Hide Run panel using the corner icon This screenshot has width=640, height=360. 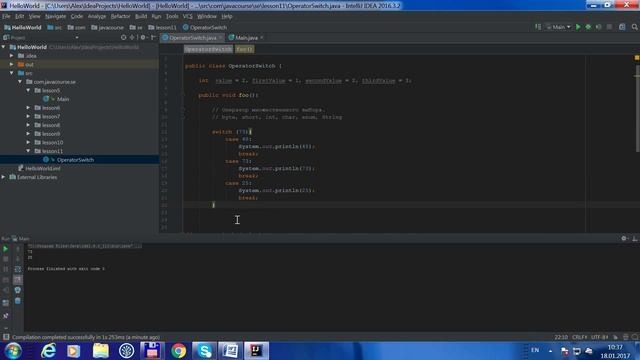pos(635,238)
